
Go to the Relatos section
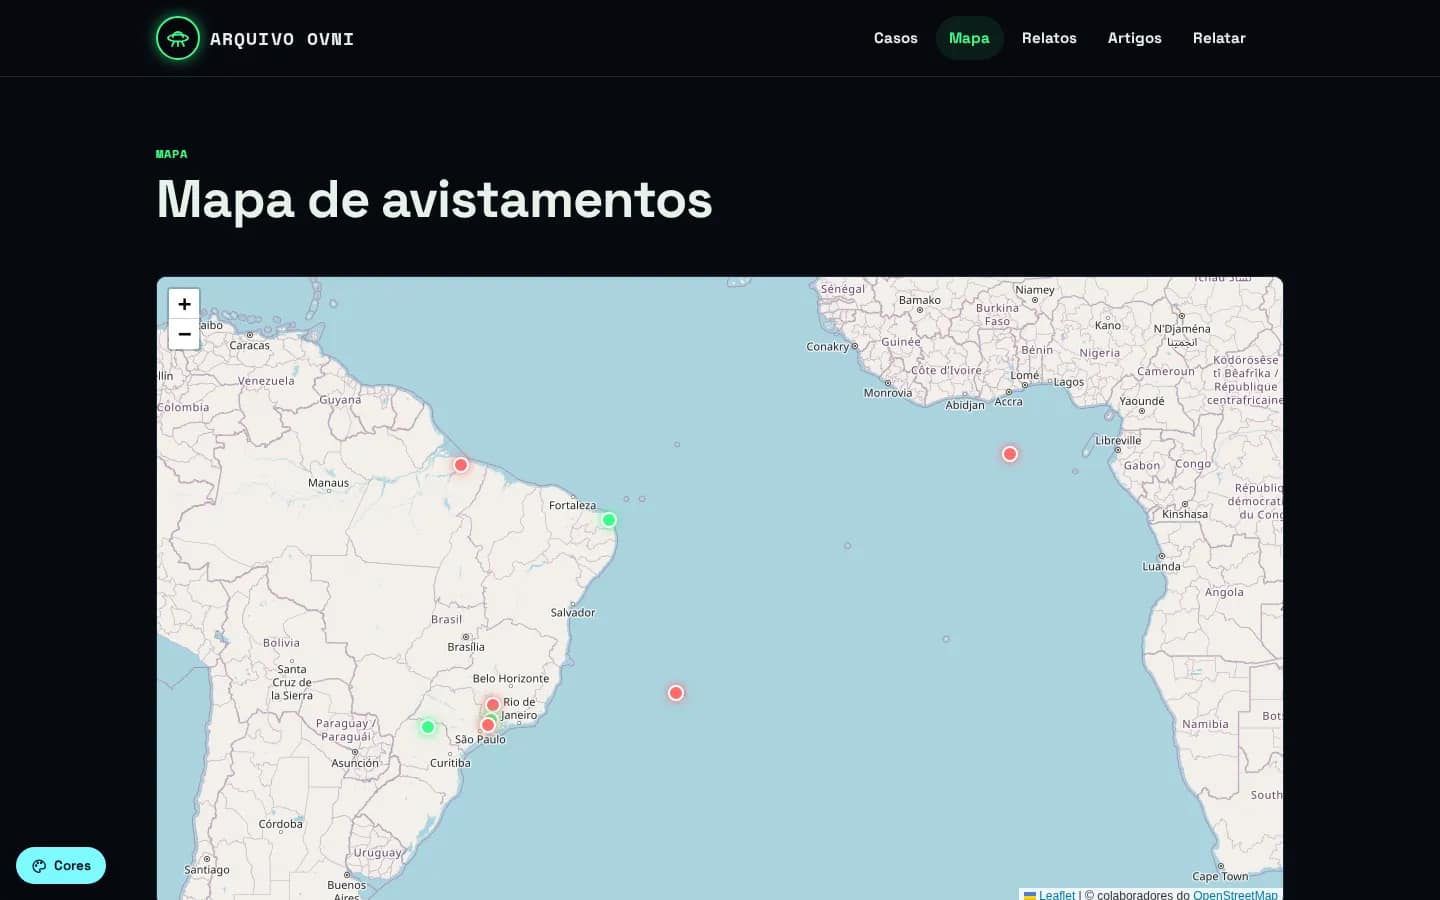1049,38
